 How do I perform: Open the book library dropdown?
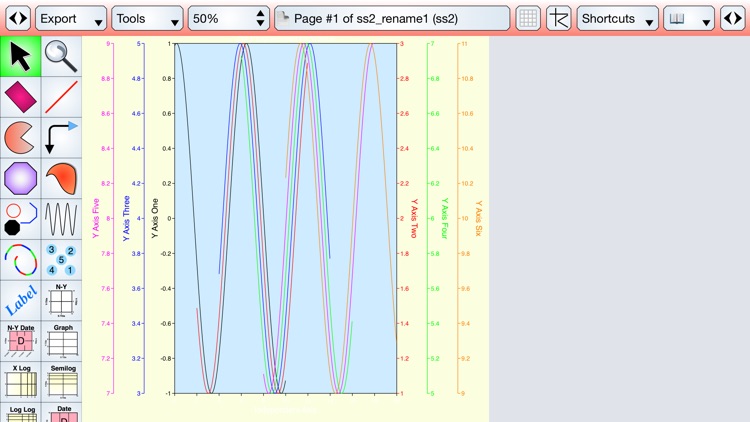(689, 19)
